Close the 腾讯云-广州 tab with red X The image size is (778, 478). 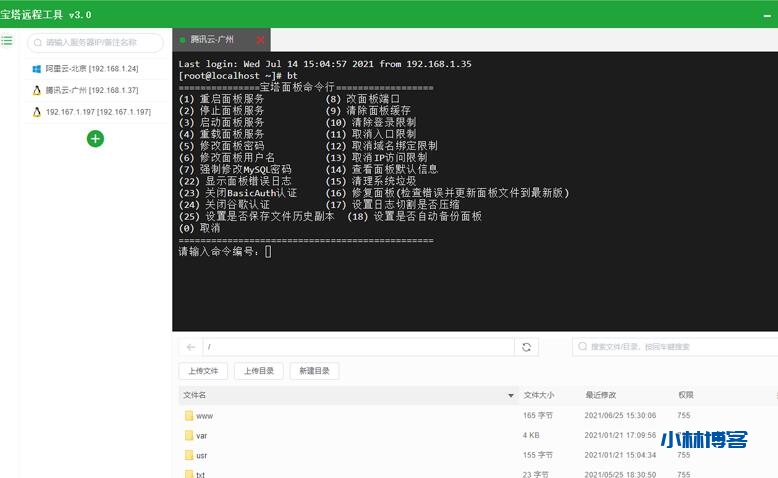260,40
